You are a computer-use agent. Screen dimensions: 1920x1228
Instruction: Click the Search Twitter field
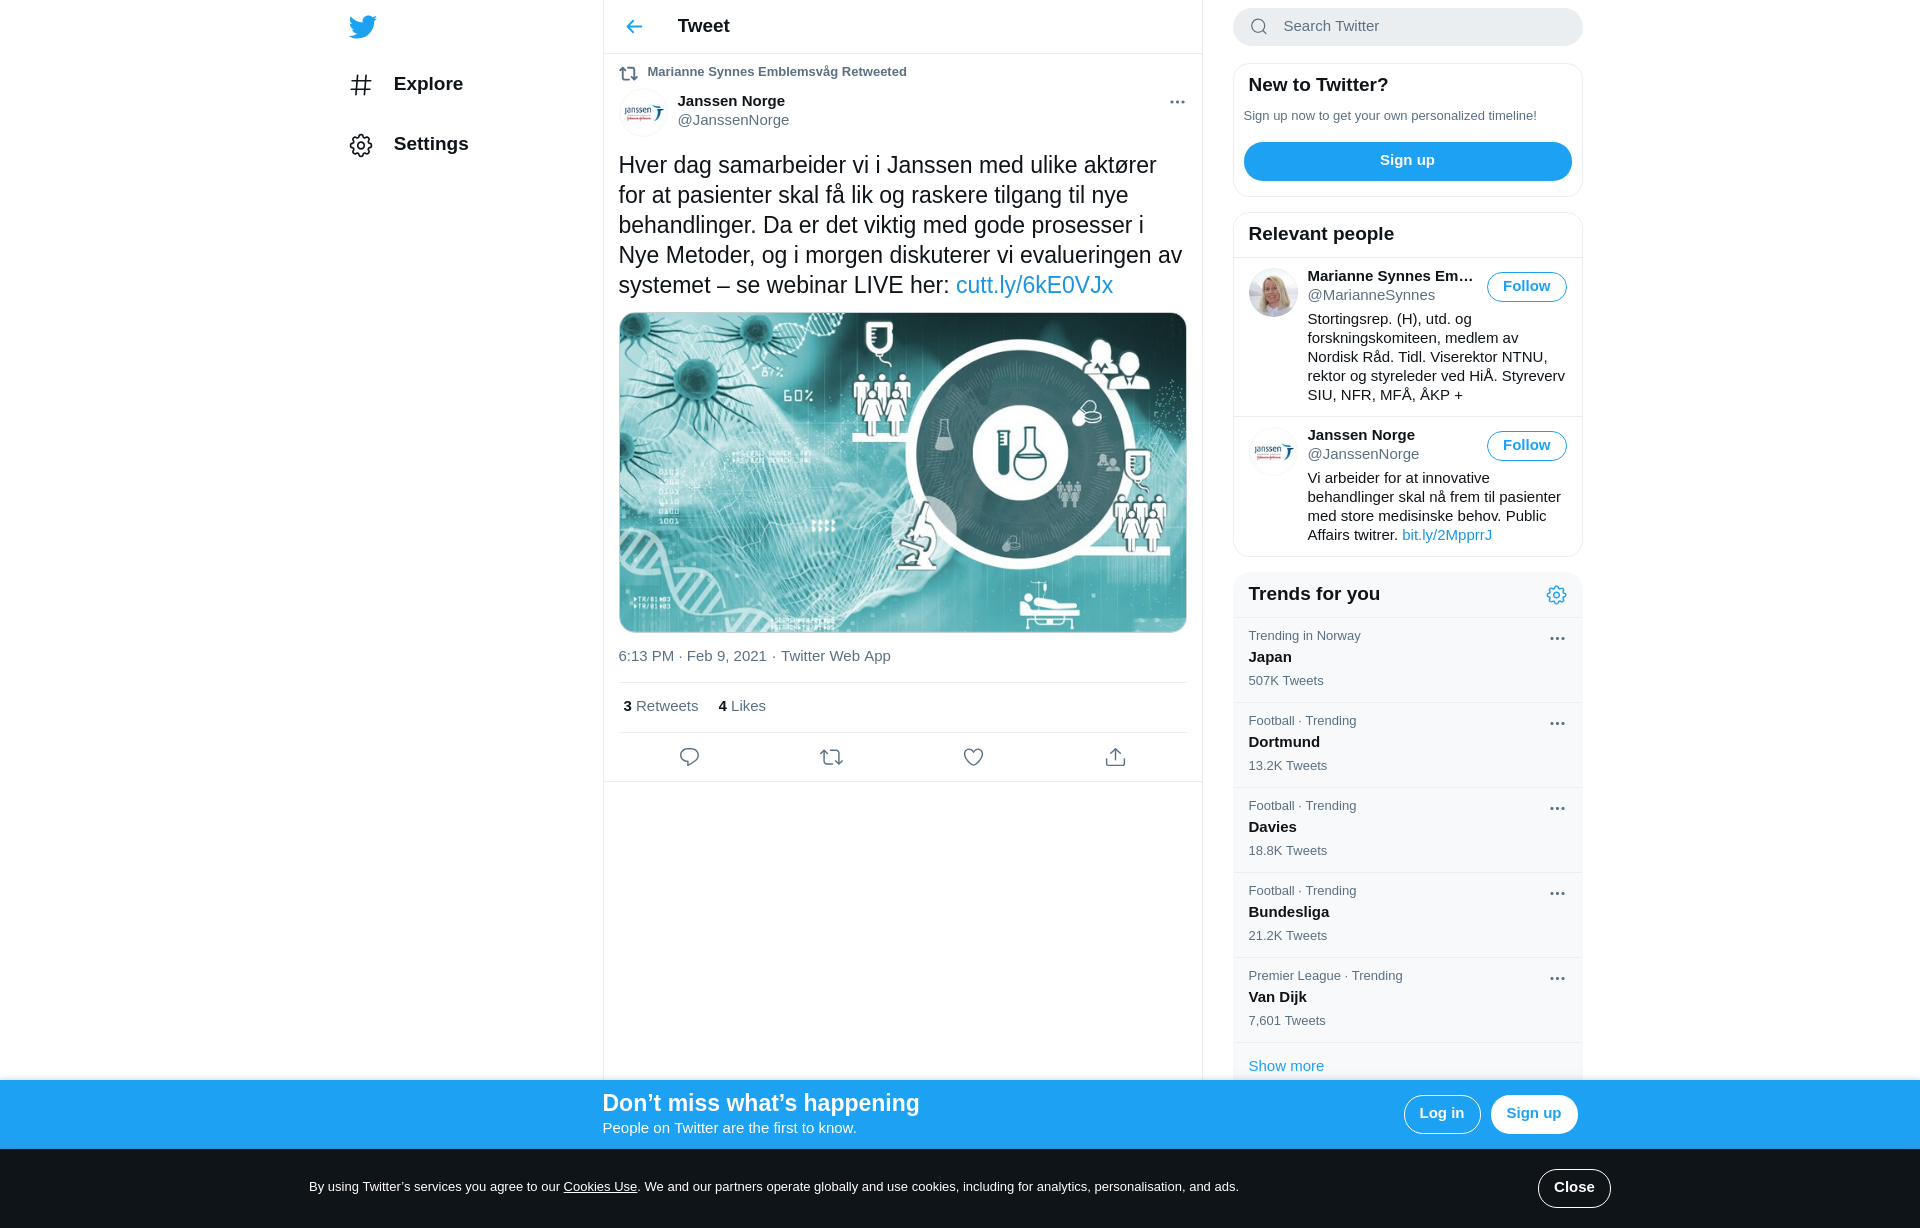click(x=1420, y=27)
